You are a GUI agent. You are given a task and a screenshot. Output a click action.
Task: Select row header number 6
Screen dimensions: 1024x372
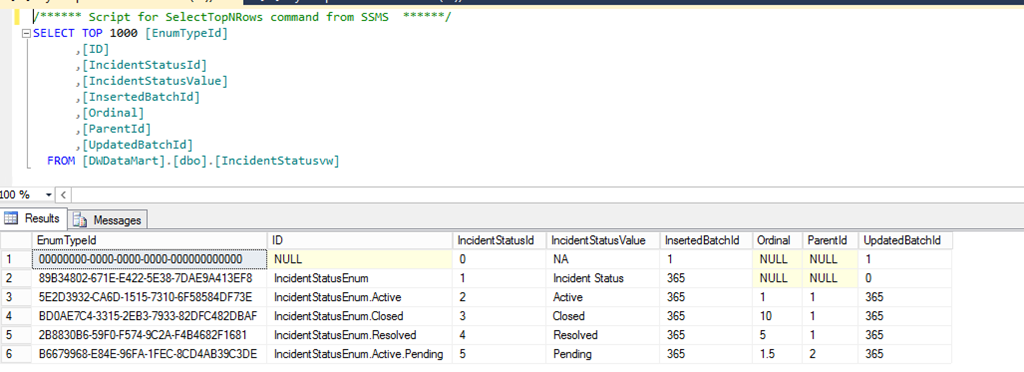coord(16,354)
